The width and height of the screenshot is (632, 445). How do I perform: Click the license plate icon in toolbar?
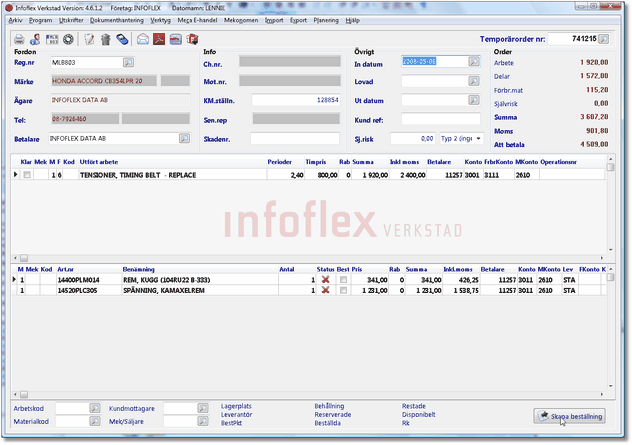point(52,39)
